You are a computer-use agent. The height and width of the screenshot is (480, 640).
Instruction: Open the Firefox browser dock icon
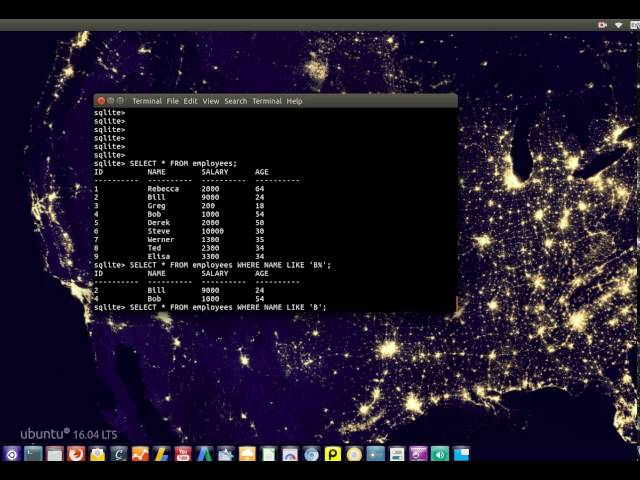[x=76, y=454]
